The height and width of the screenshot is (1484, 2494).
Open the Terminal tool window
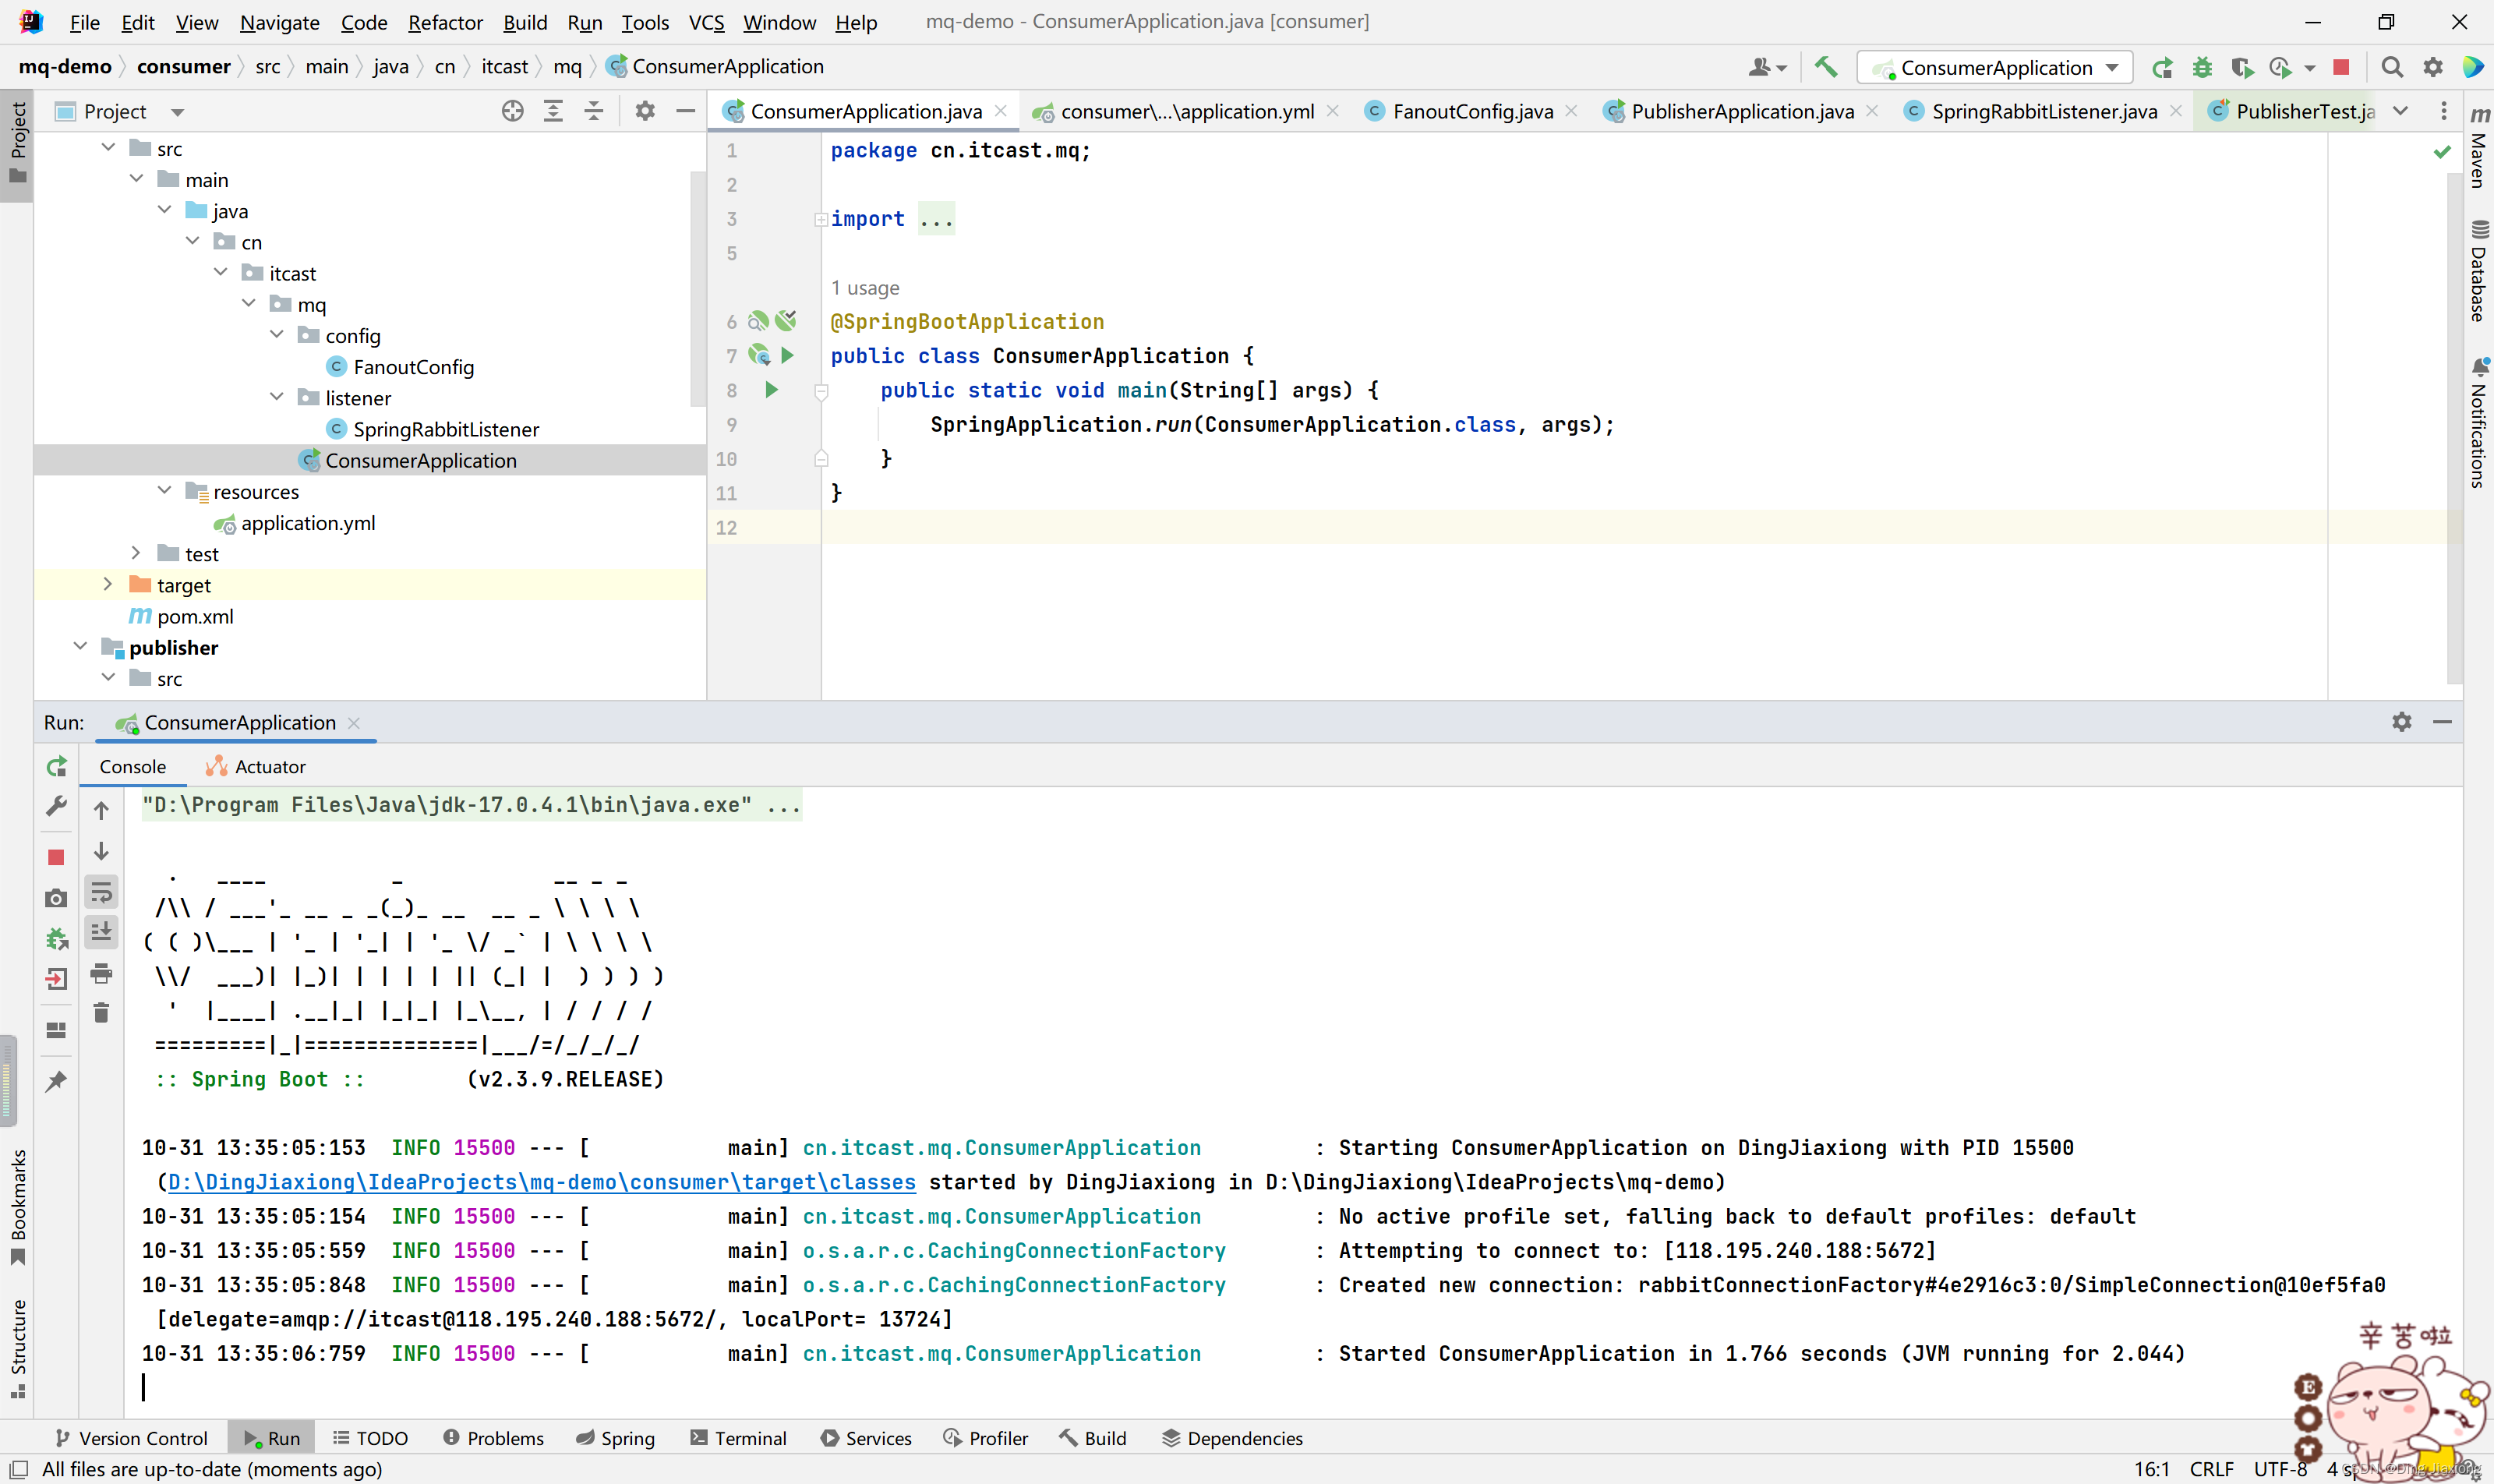click(x=738, y=1438)
